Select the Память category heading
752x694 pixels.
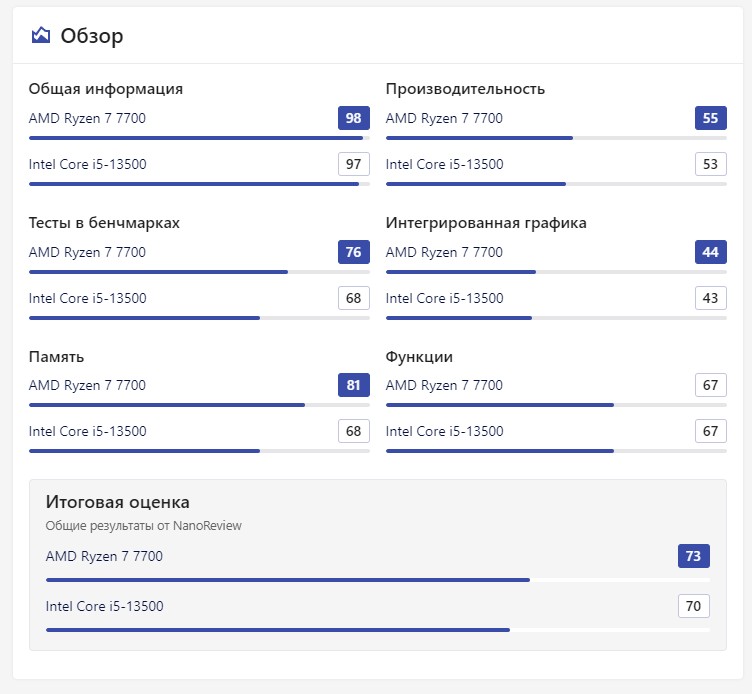pyautogui.click(x=56, y=357)
